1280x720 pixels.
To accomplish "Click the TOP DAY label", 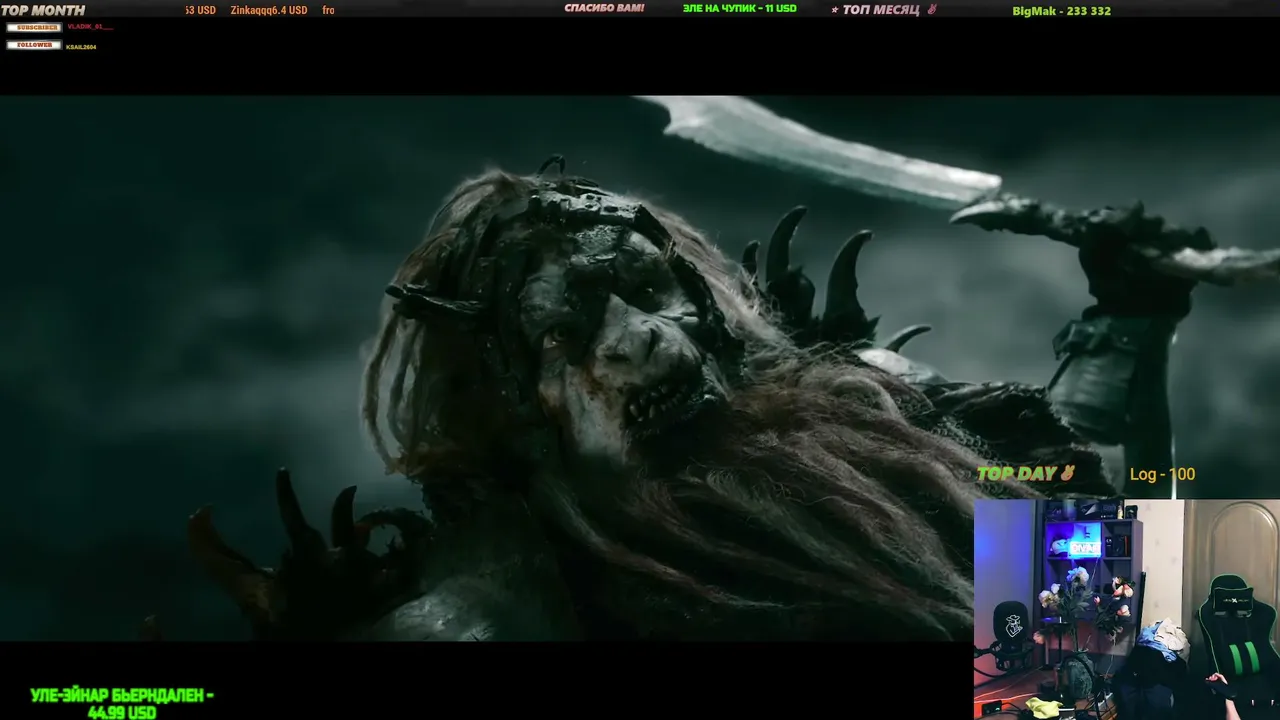I will (x=1017, y=474).
